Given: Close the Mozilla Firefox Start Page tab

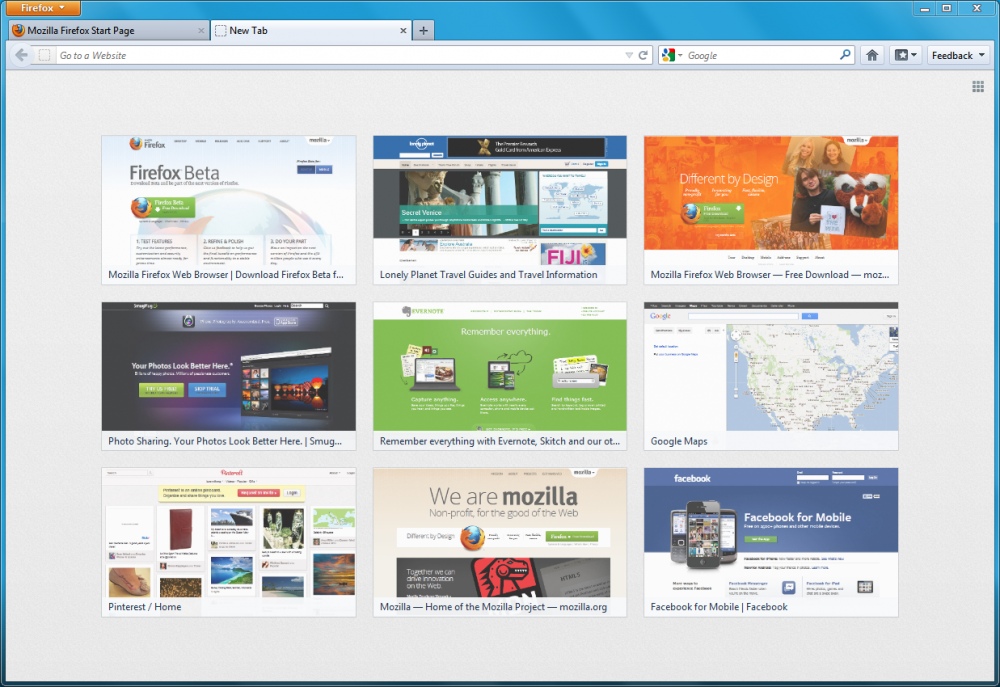Looking at the screenshot, I should pyautogui.click(x=200, y=30).
